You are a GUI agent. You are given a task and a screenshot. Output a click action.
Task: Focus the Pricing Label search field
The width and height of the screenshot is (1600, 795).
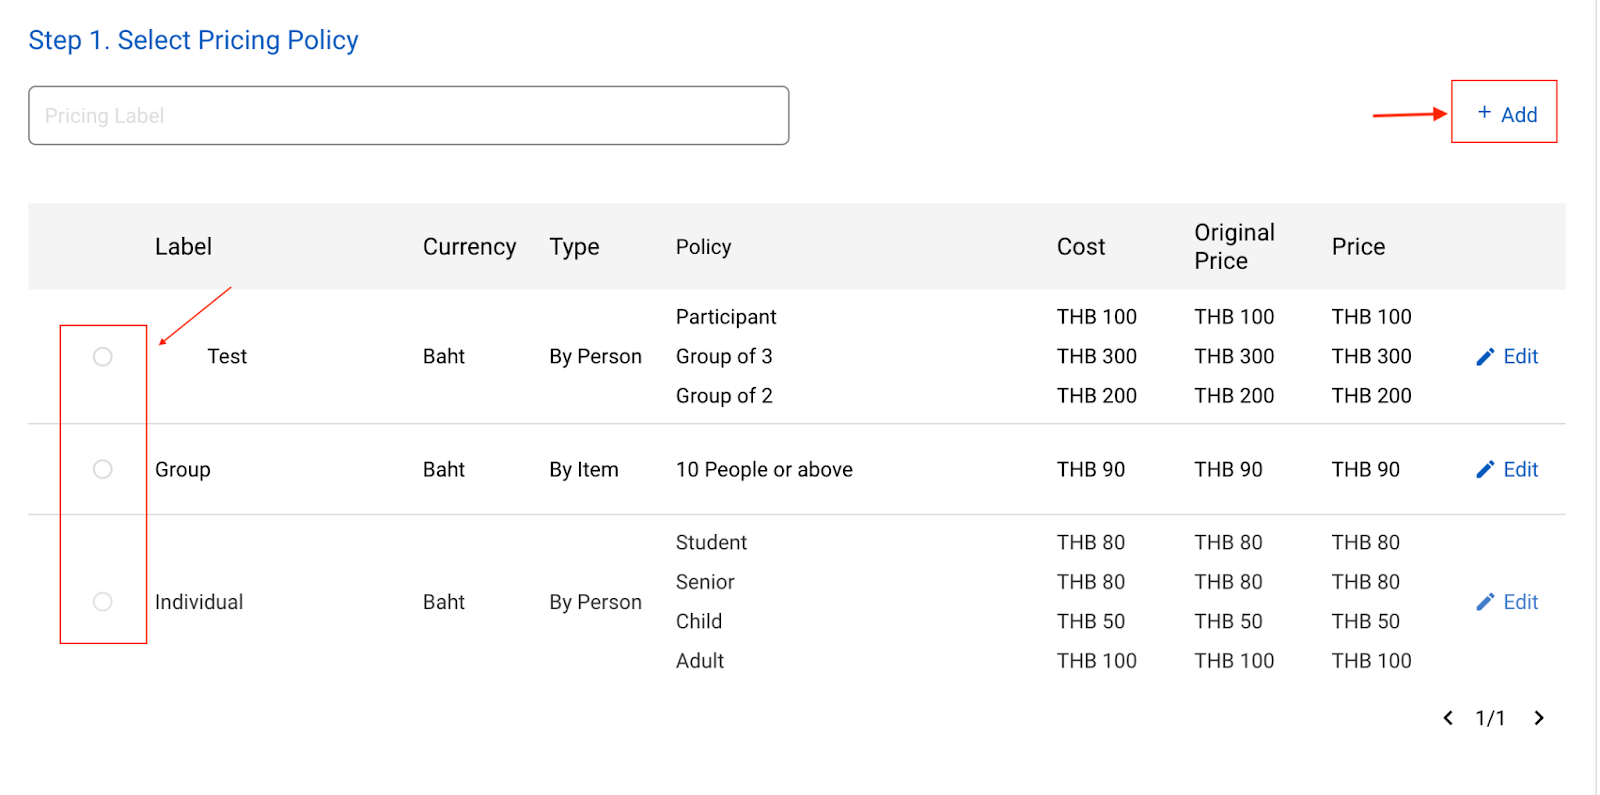click(408, 116)
